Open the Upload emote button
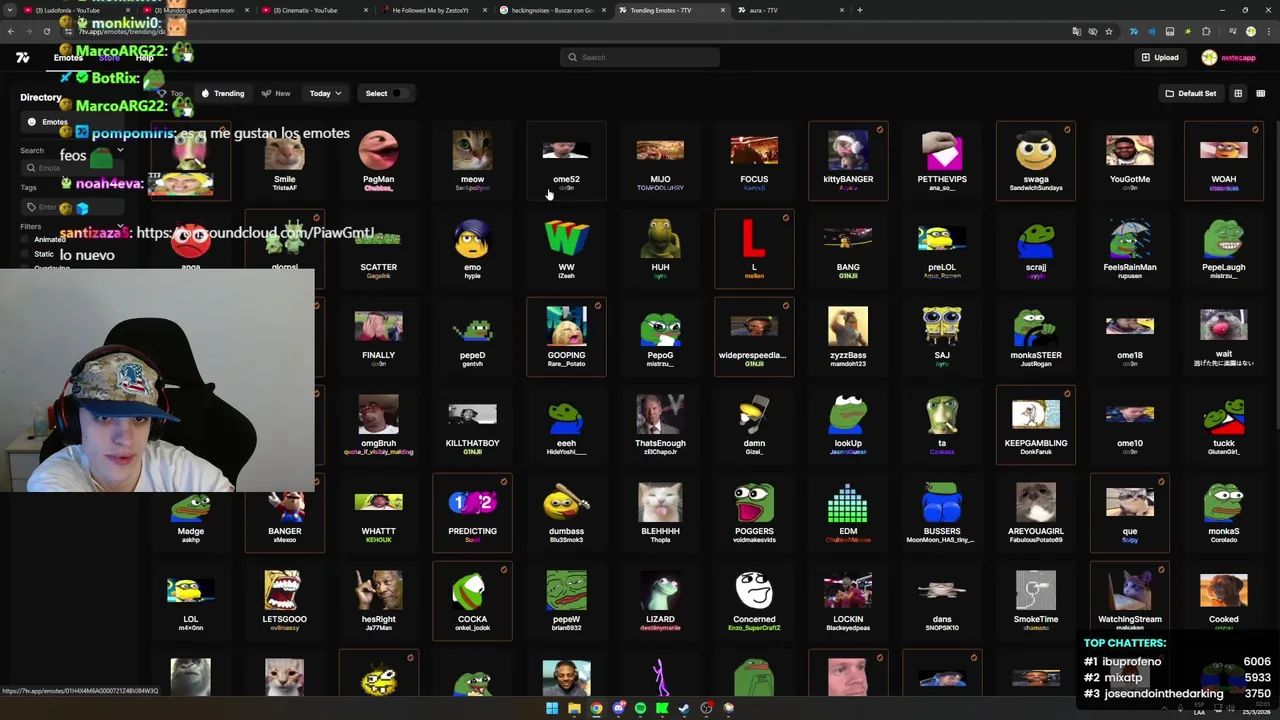The width and height of the screenshot is (1280, 720). coord(1160,57)
